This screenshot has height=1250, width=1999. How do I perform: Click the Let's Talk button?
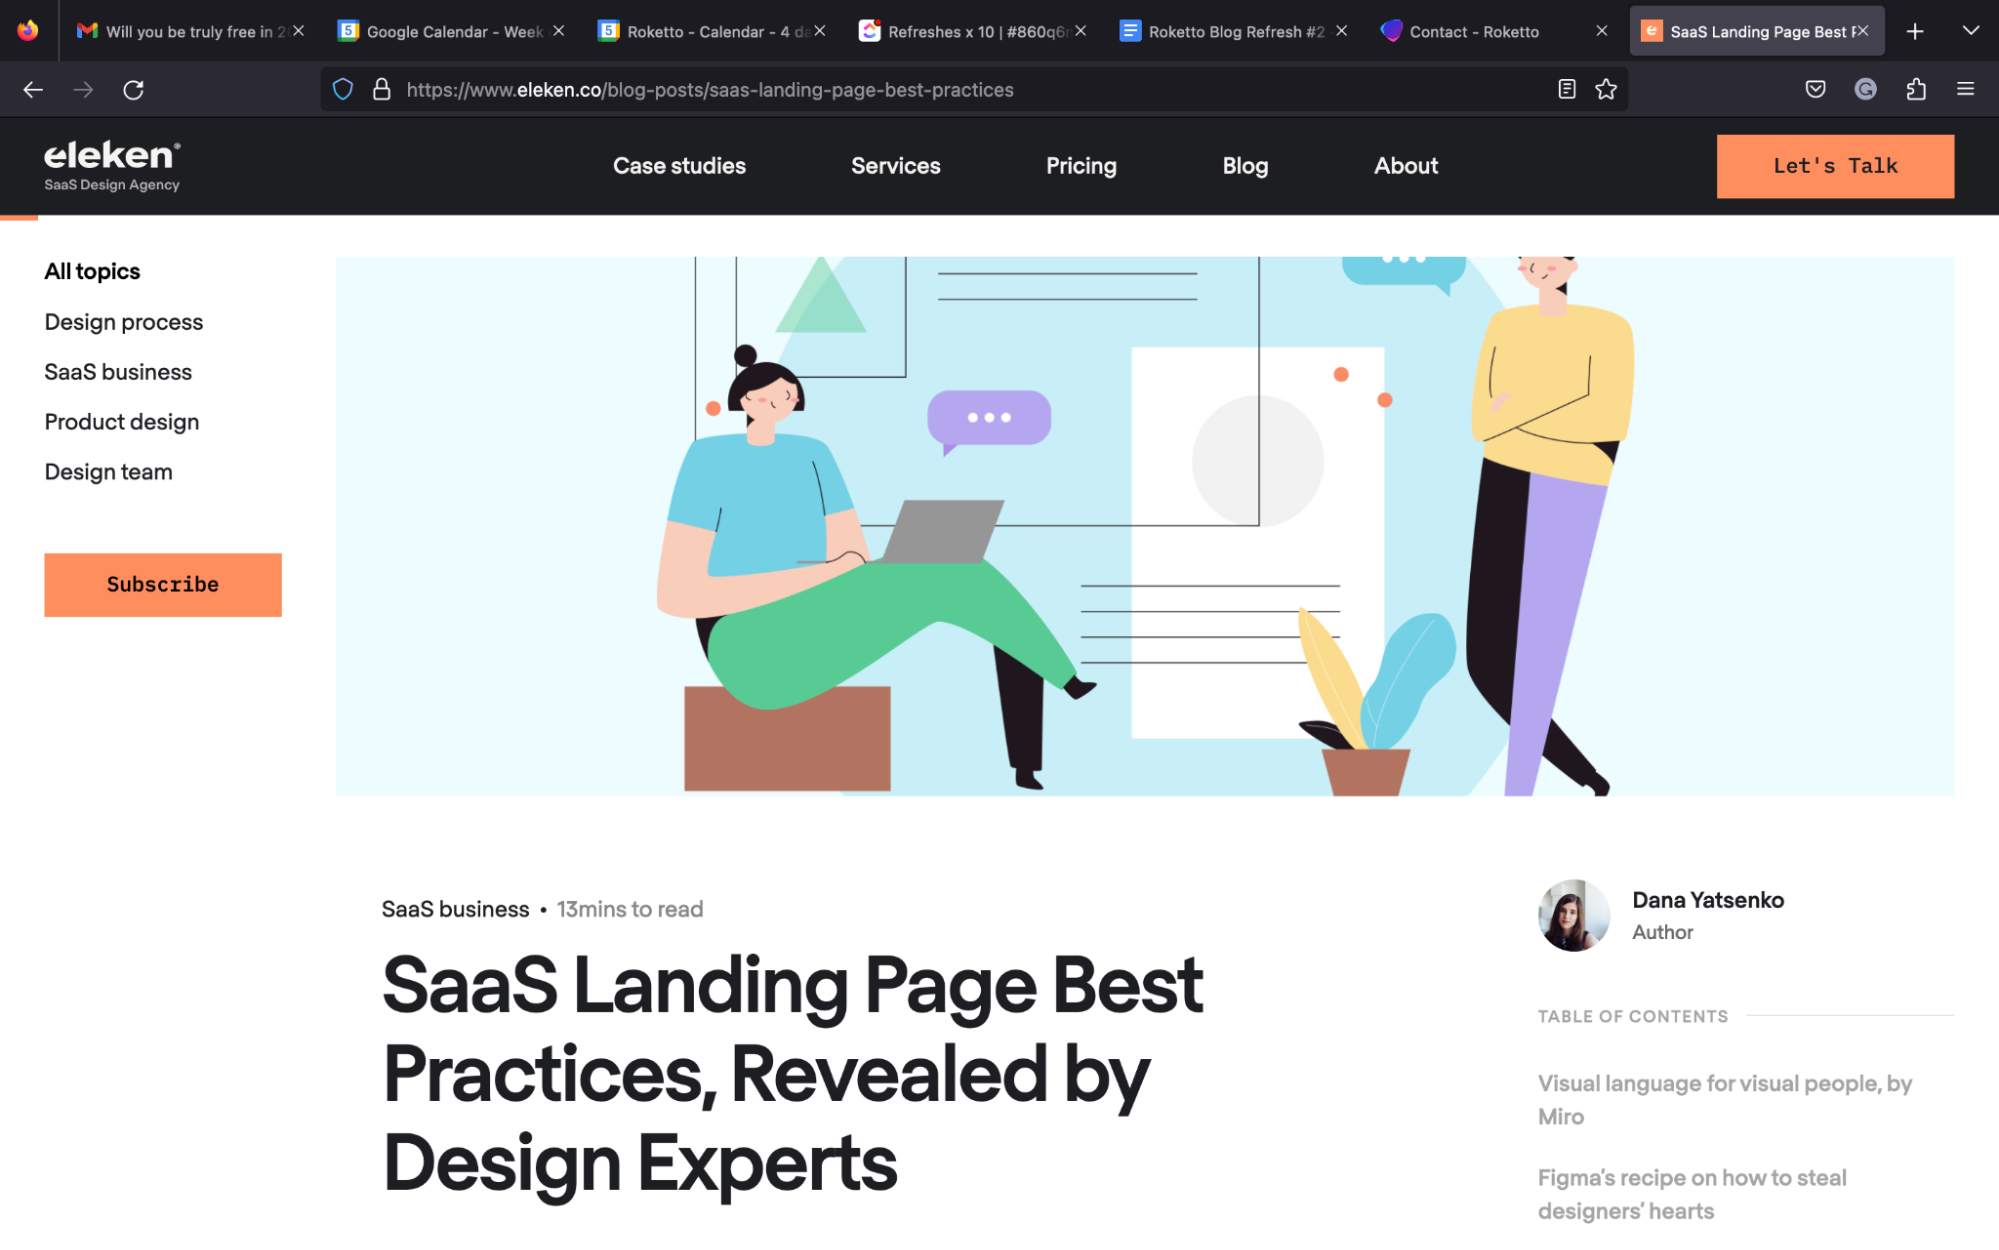[1835, 166]
